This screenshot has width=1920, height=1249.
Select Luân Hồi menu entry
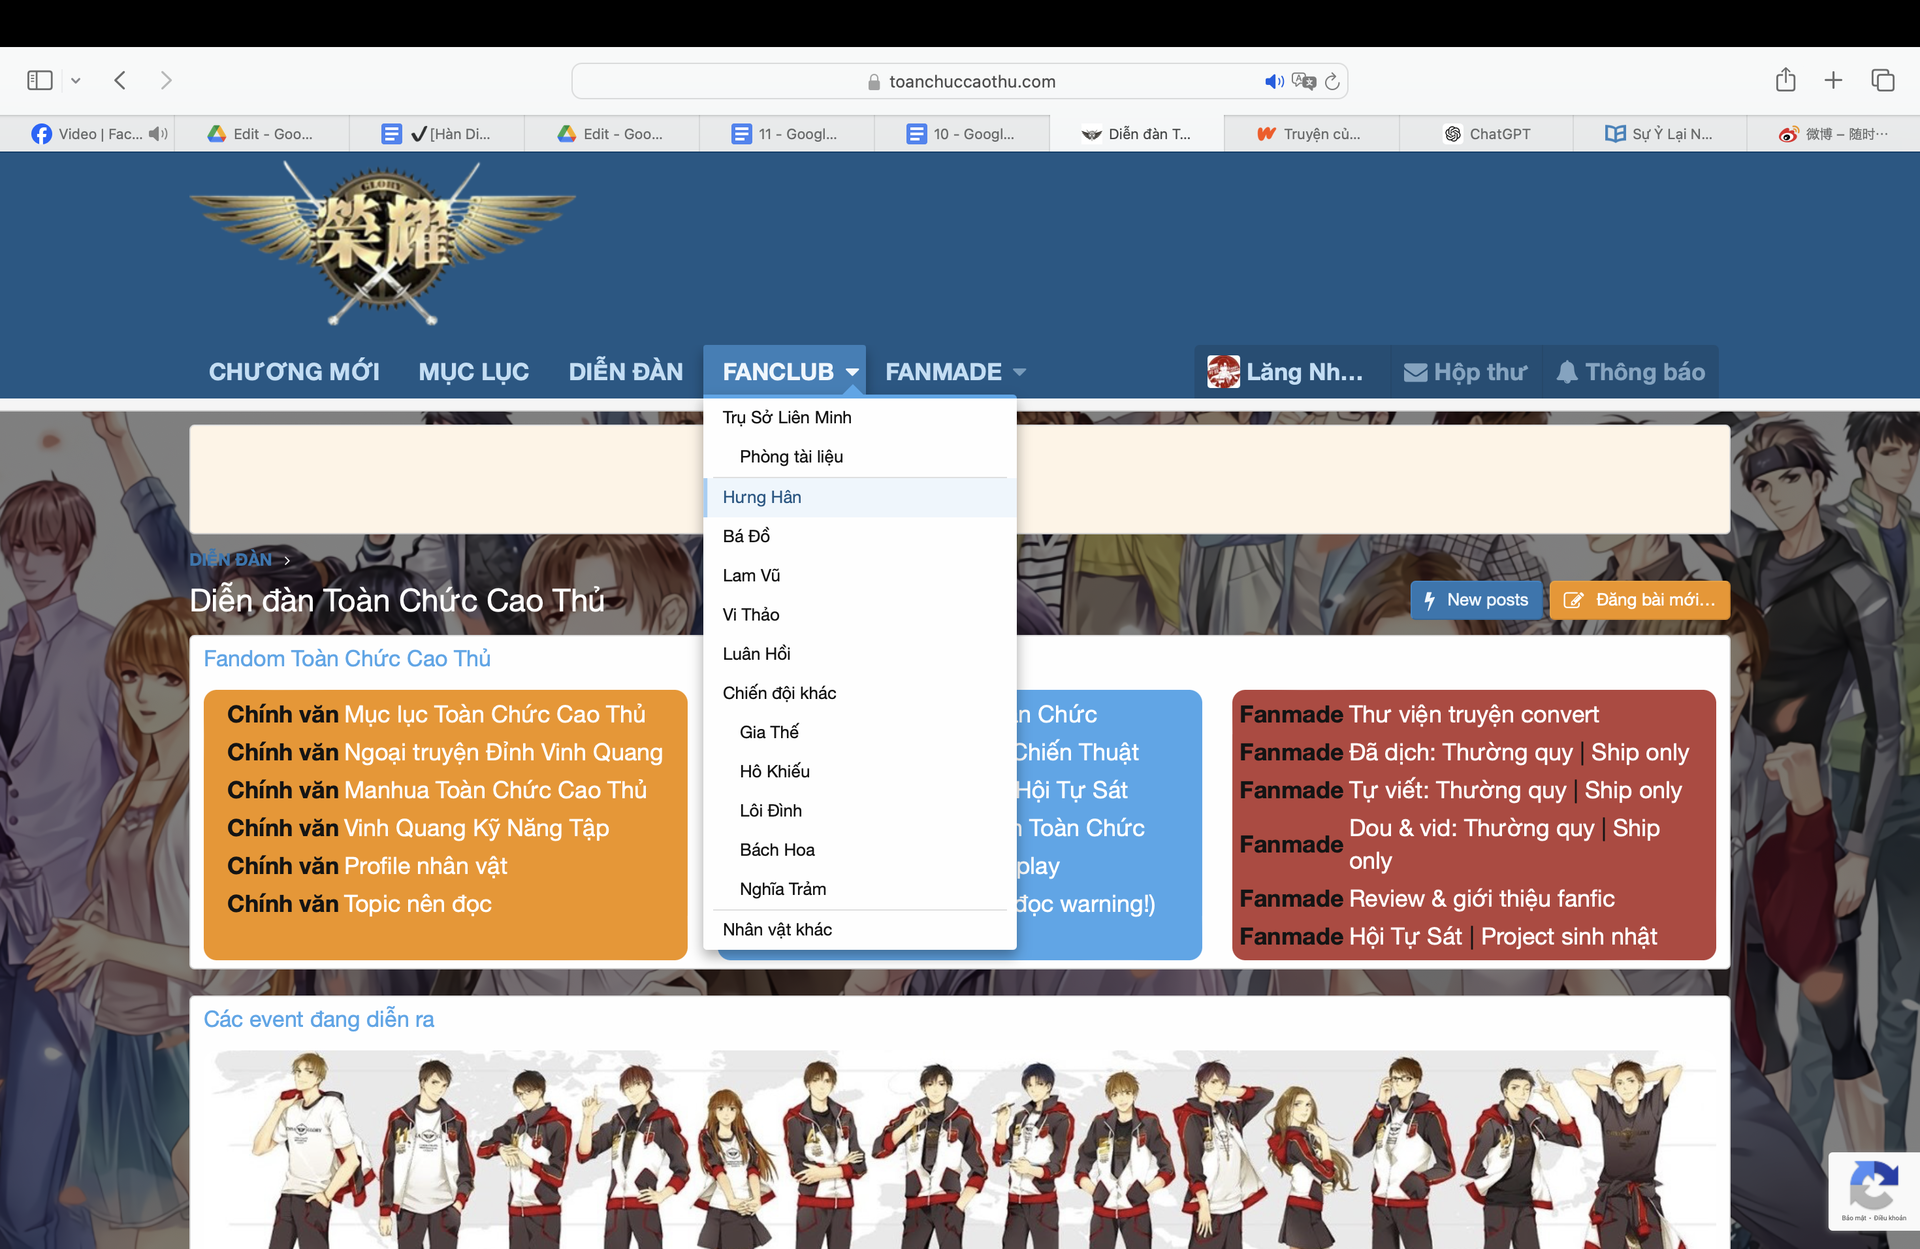coord(860,654)
